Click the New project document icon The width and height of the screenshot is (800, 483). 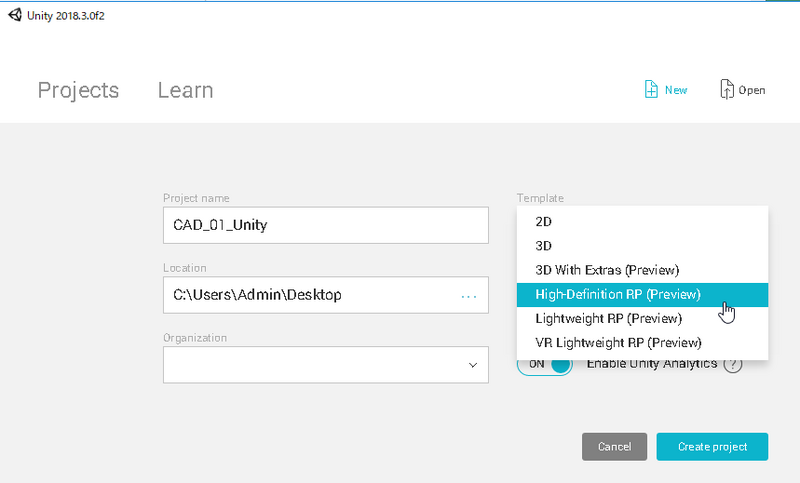[x=651, y=89]
